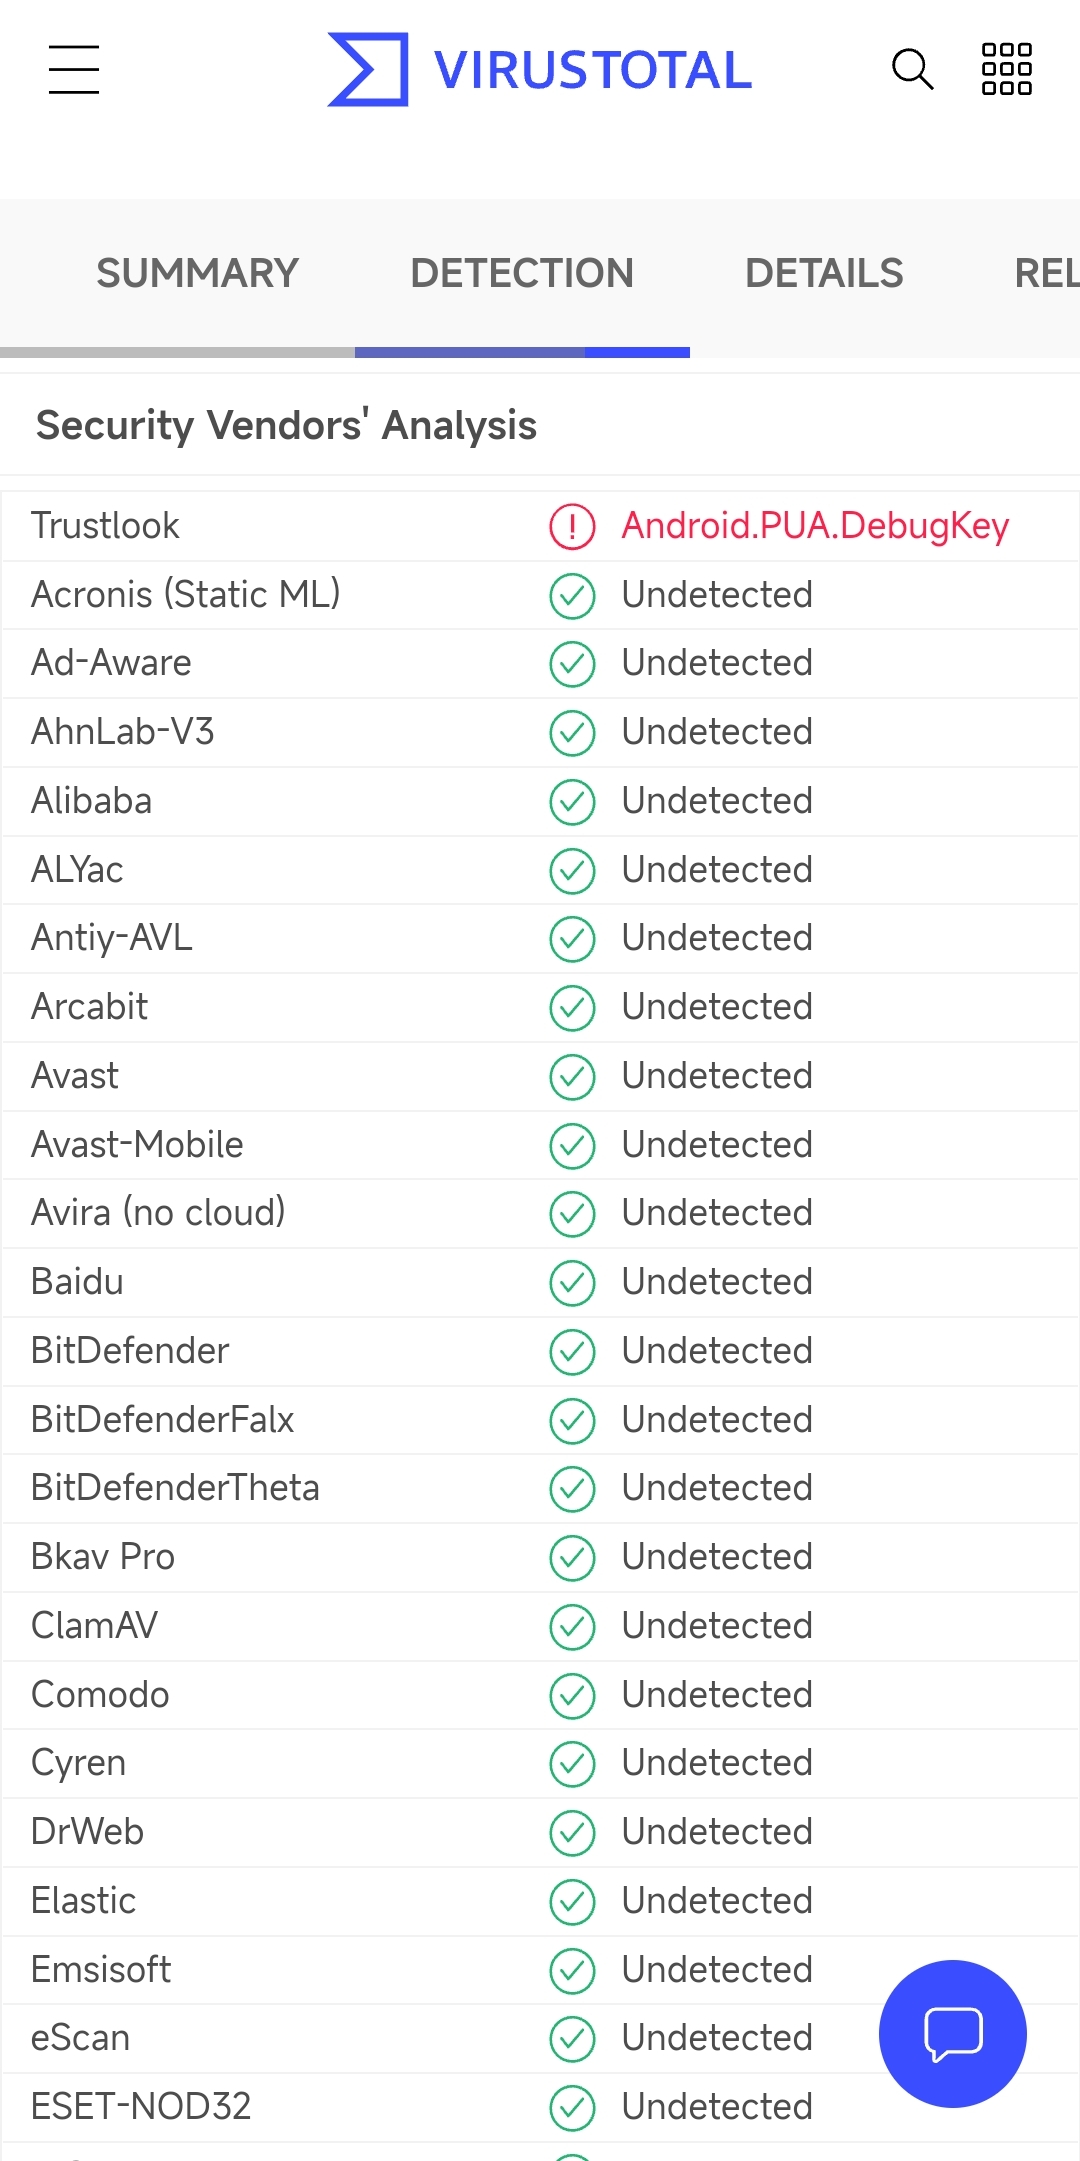Click the VIRUSTOTAL text in header

(x=592, y=70)
